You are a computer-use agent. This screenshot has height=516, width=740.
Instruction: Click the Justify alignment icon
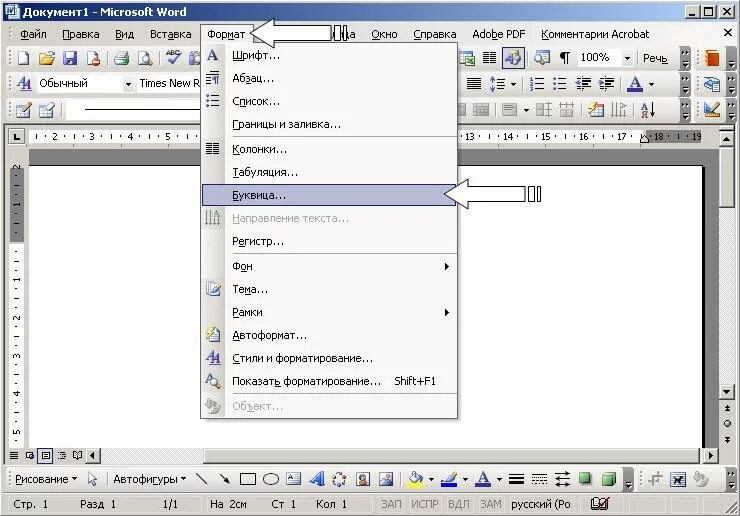[x=474, y=84]
